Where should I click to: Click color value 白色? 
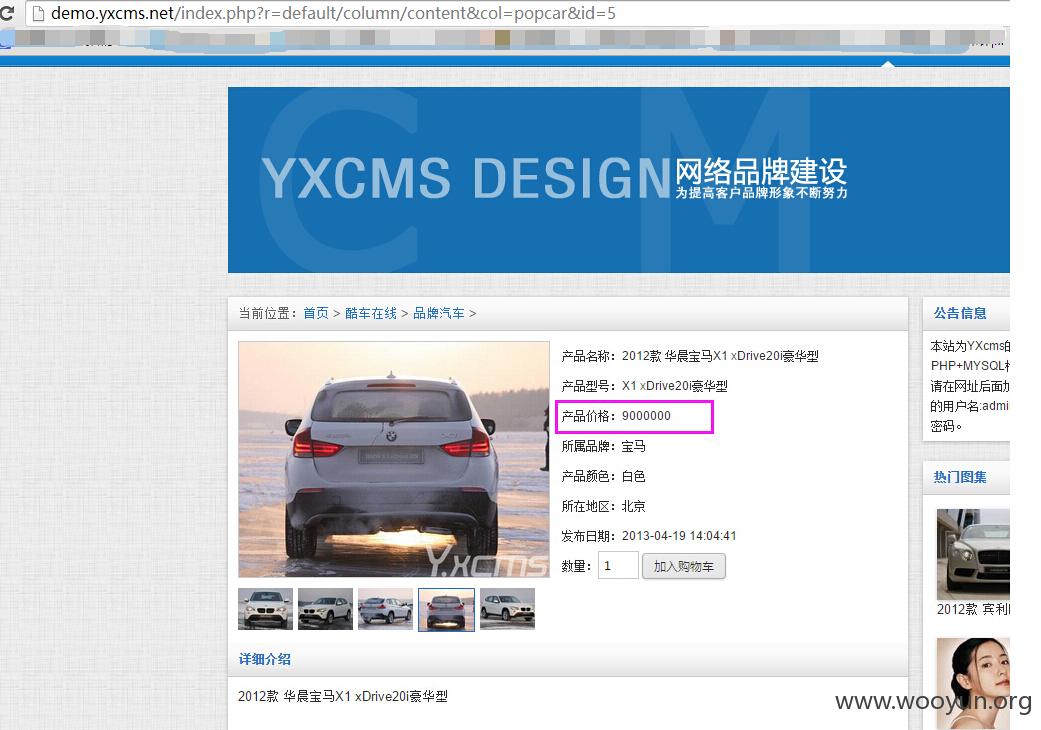point(633,476)
